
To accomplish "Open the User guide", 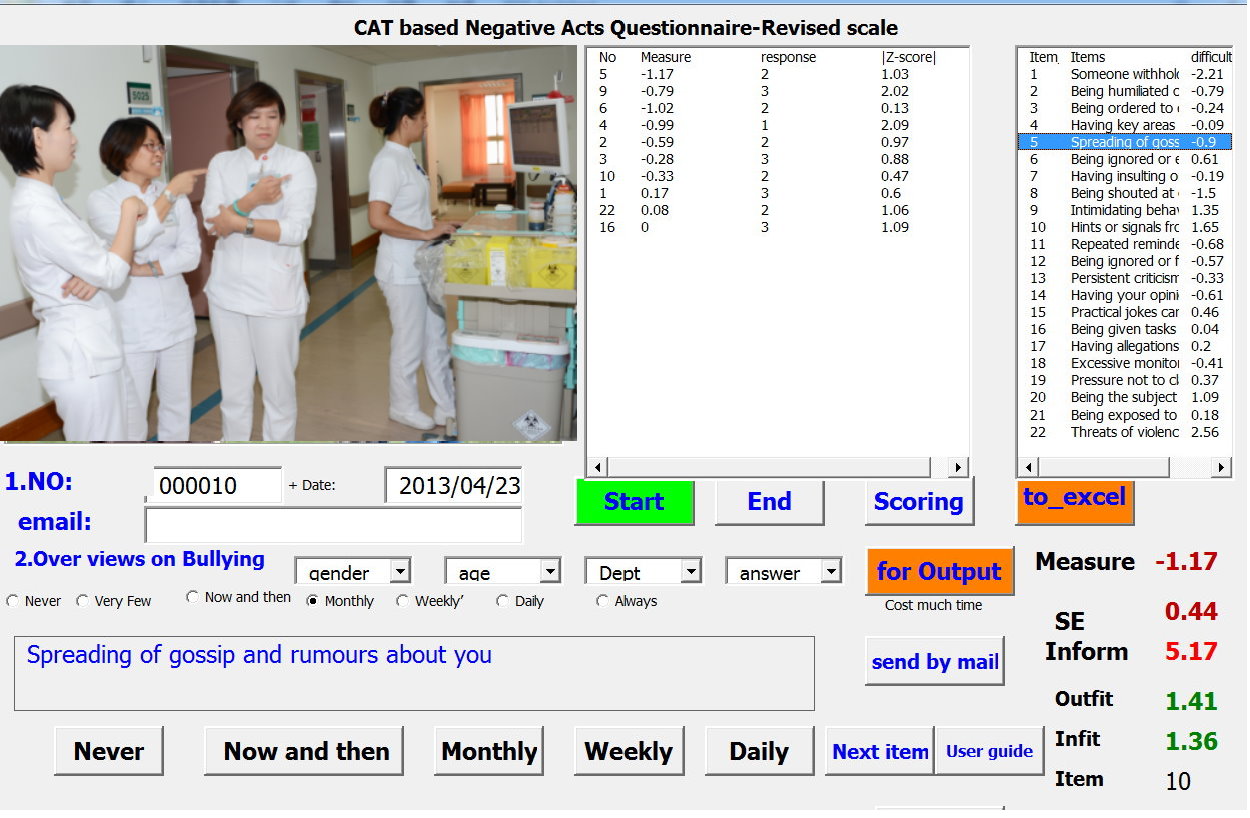I will click(989, 752).
